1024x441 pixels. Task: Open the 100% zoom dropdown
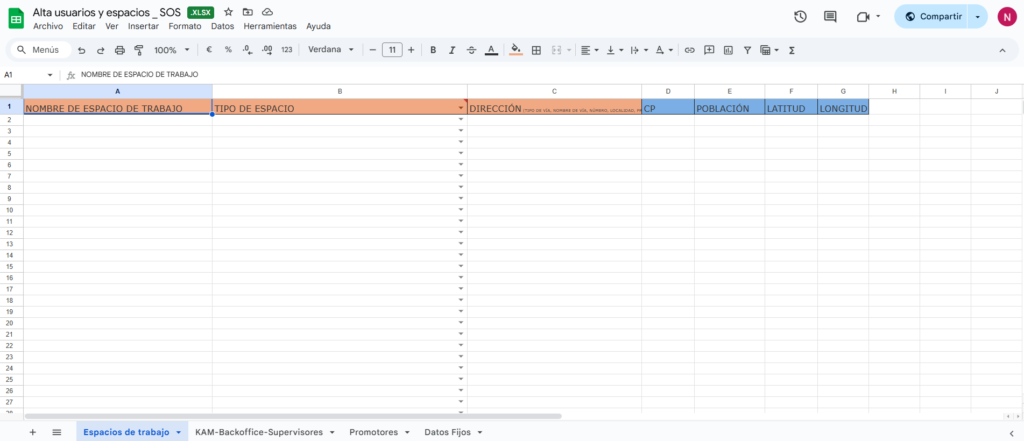[171, 50]
